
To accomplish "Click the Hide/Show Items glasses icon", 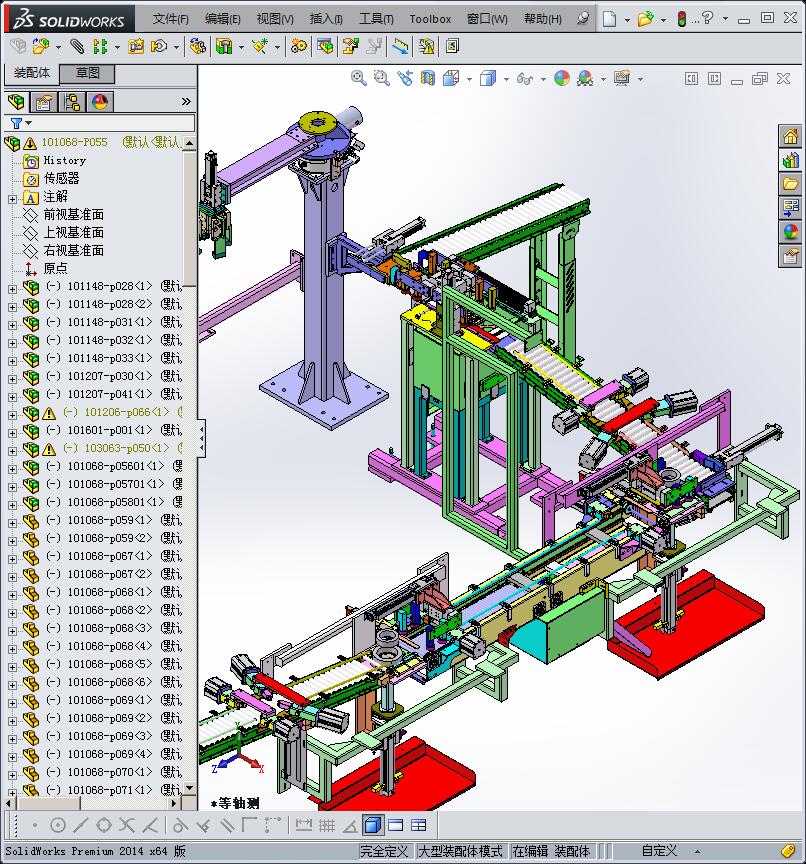I will (524, 79).
